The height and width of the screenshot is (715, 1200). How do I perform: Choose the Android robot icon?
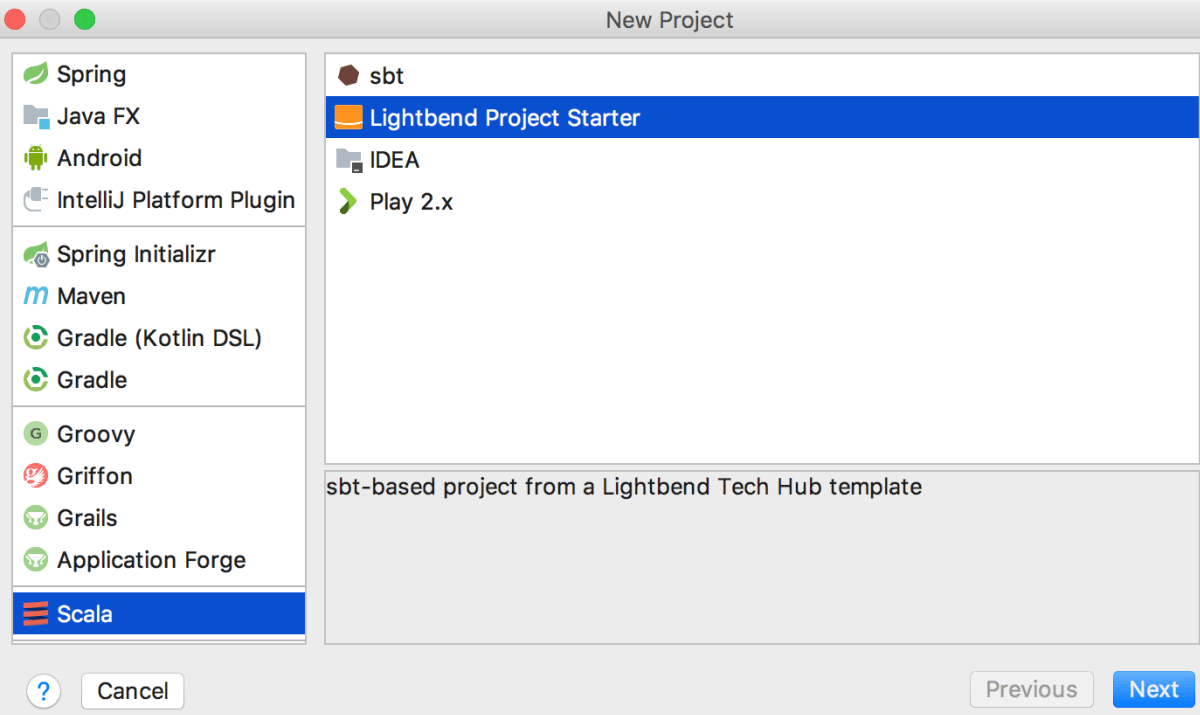point(36,158)
